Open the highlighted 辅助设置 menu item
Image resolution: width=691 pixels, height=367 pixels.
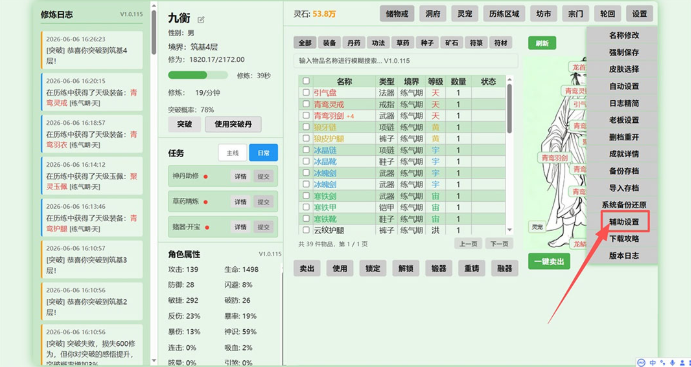(624, 222)
